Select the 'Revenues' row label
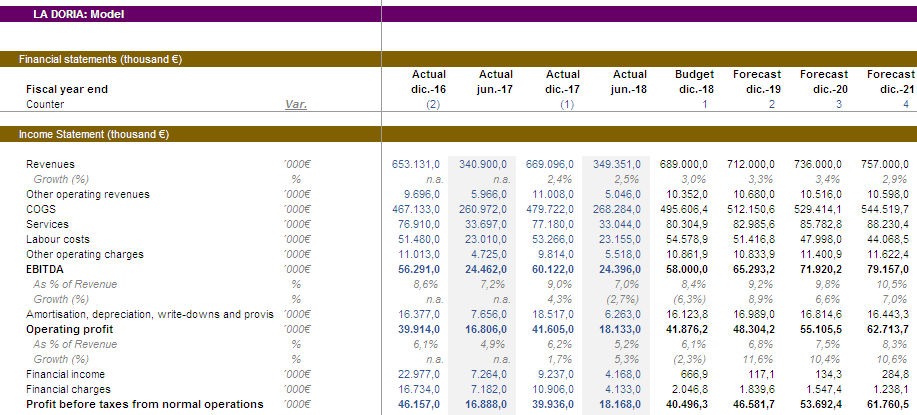 (50, 164)
